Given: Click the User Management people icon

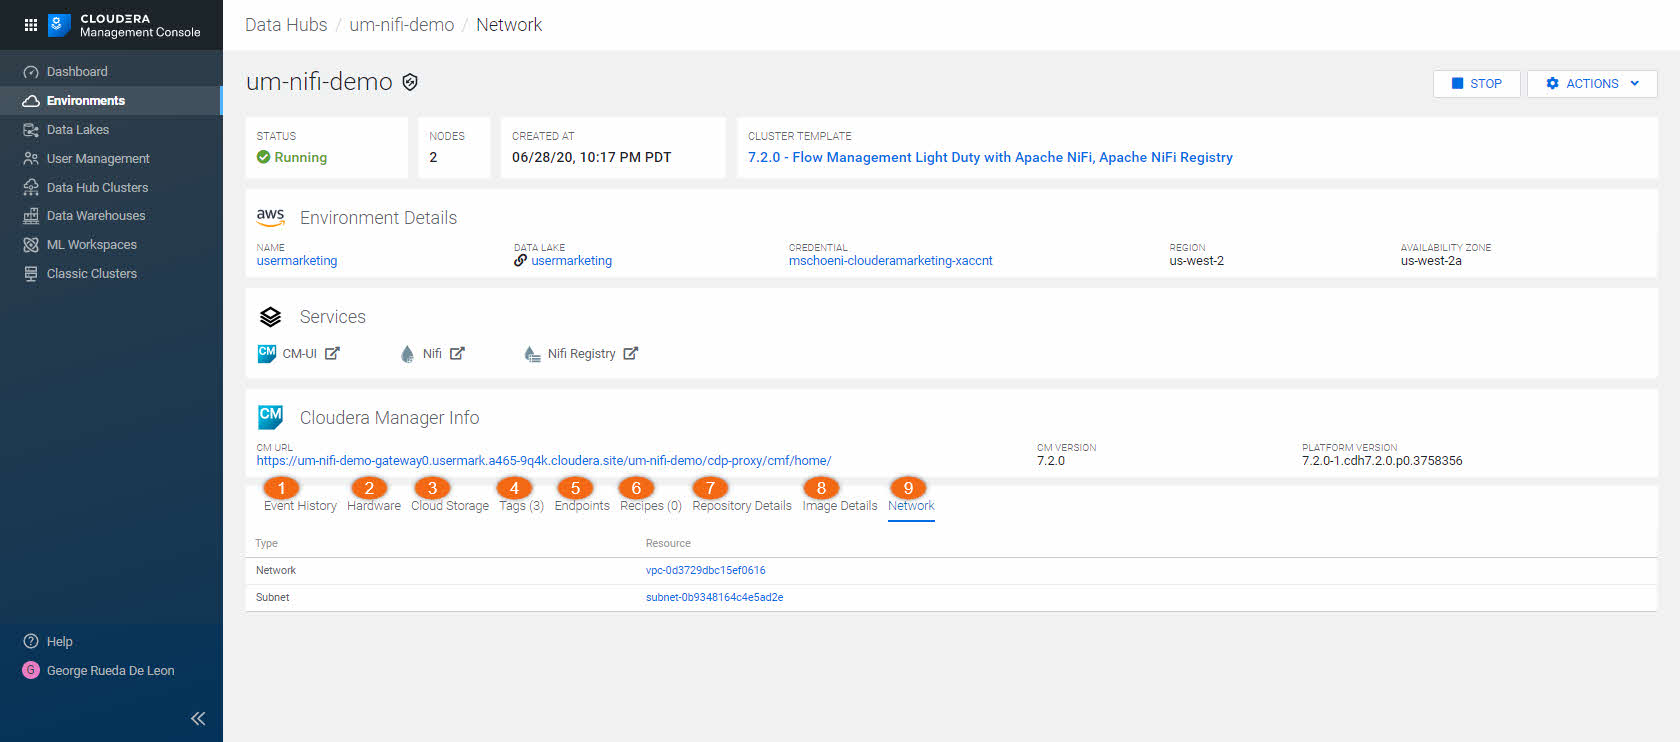Looking at the screenshot, I should coord(31,159).
